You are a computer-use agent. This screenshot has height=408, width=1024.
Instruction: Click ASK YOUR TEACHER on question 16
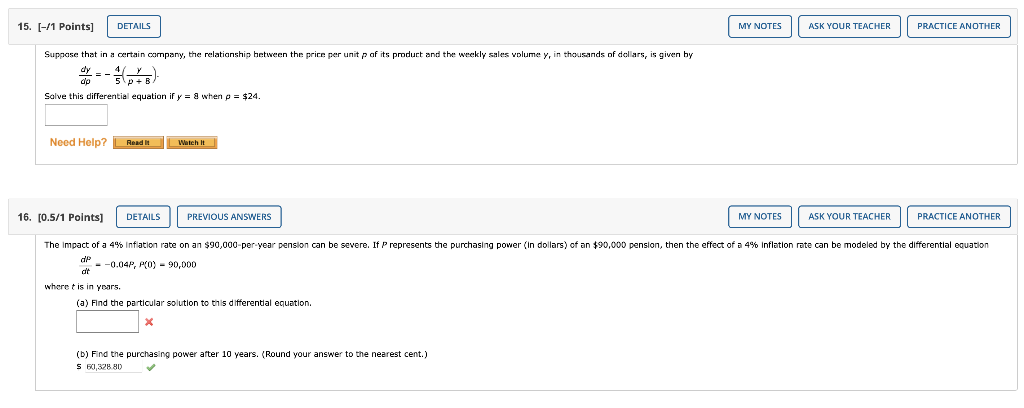849,217
